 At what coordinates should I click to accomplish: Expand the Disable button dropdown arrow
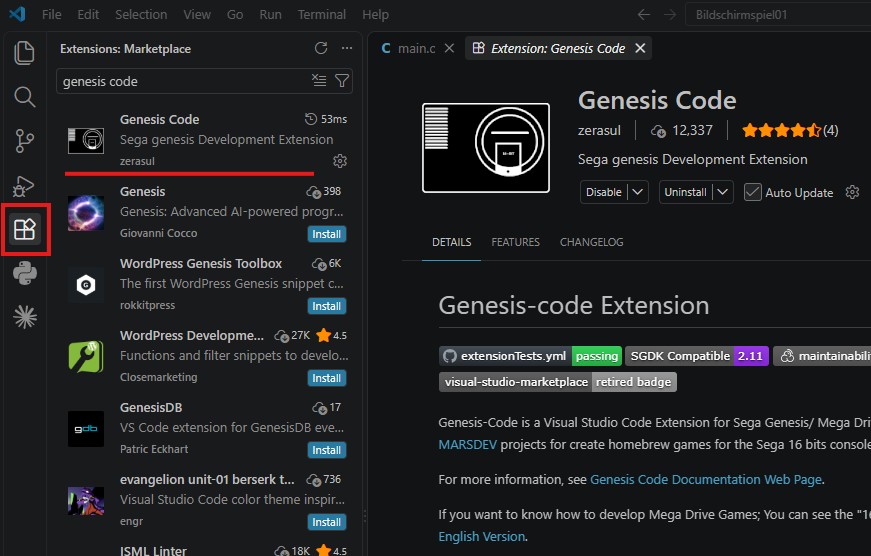(638, 192)
